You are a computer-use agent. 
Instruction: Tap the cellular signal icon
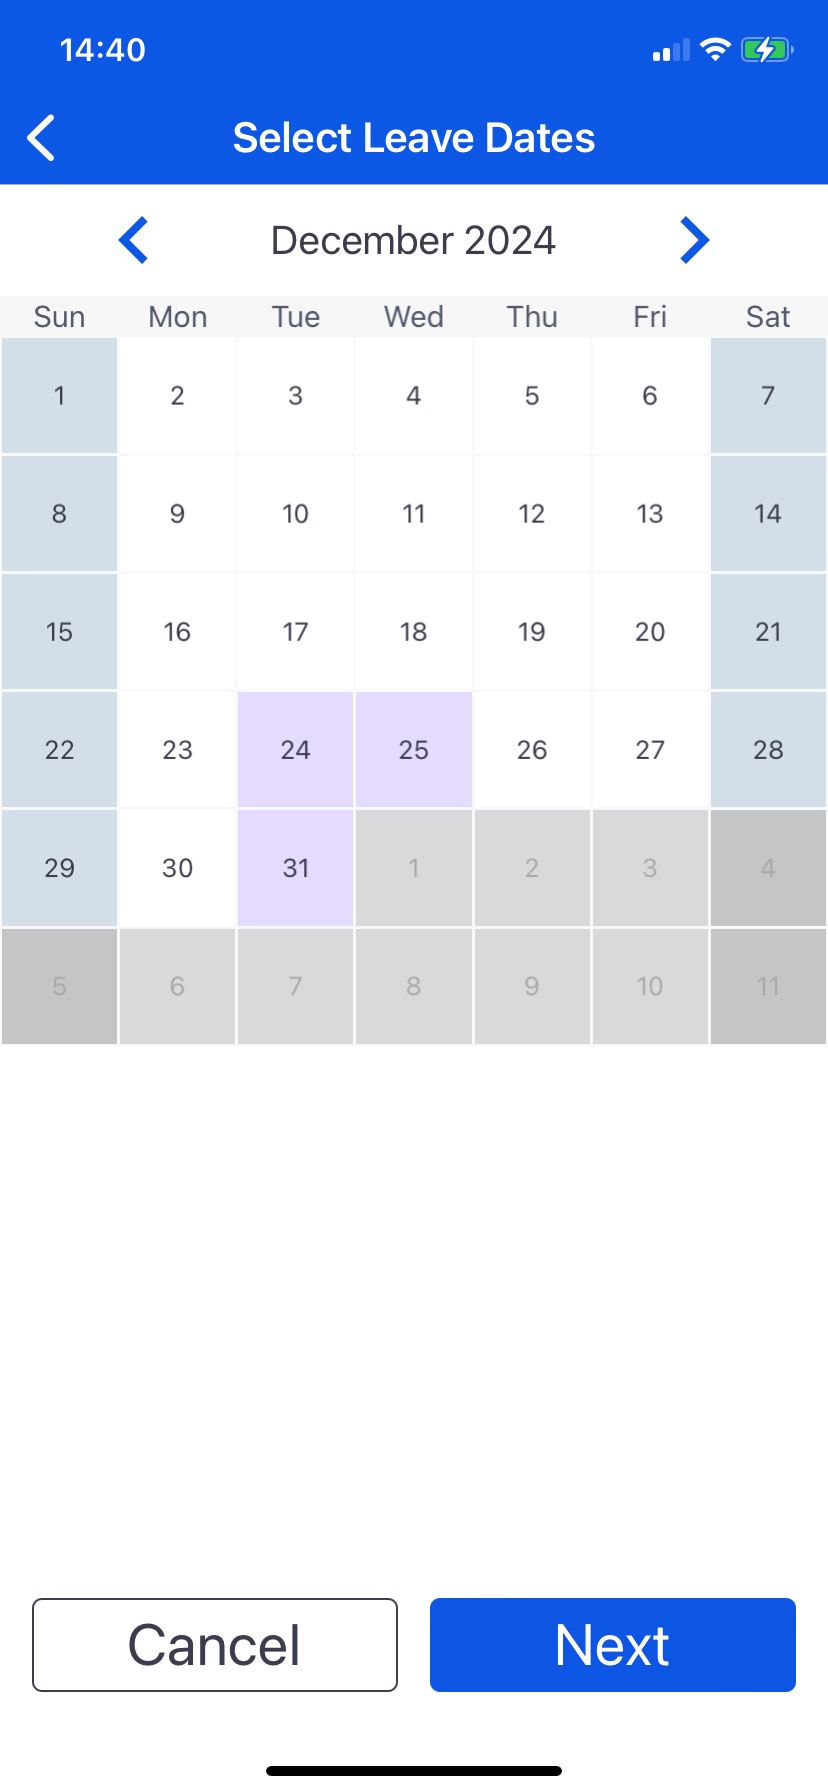tap(671, 50)
